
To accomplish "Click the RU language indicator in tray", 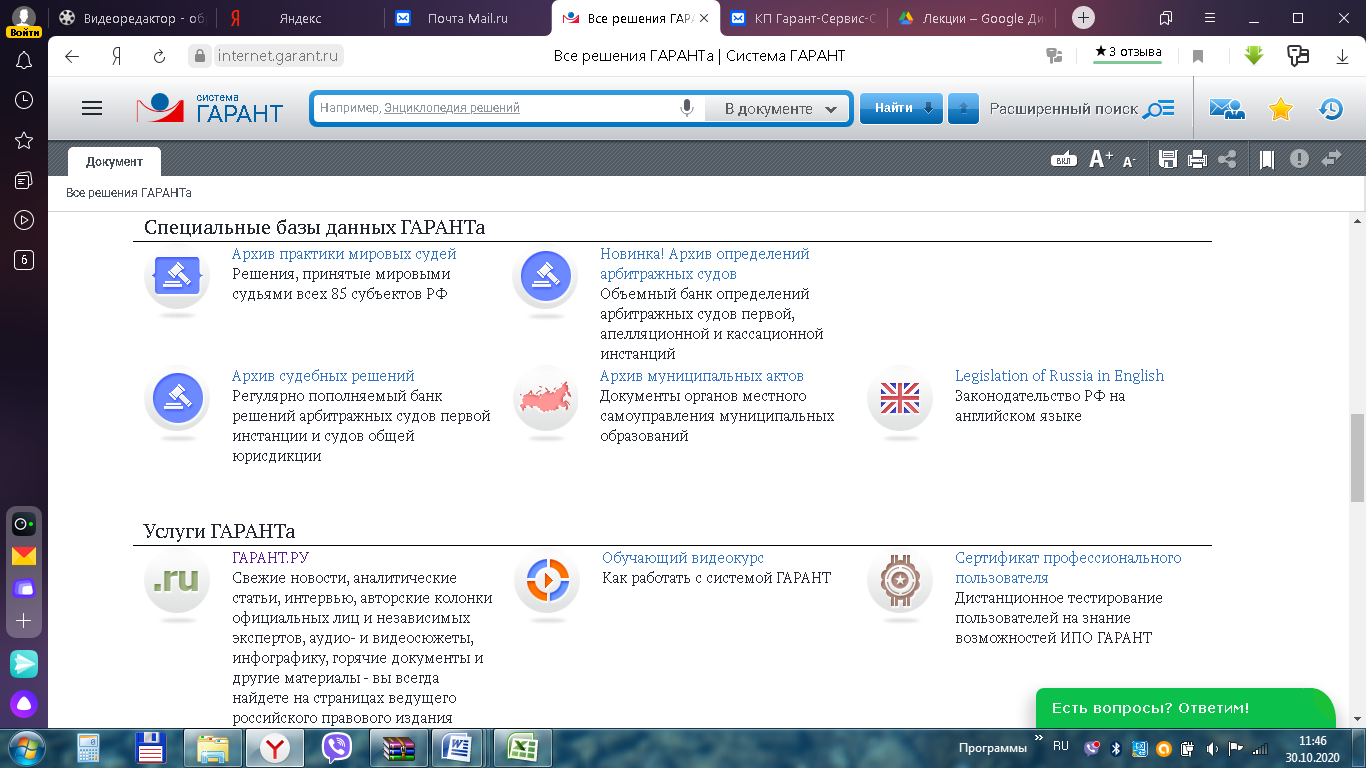I will click(1061, 746).
